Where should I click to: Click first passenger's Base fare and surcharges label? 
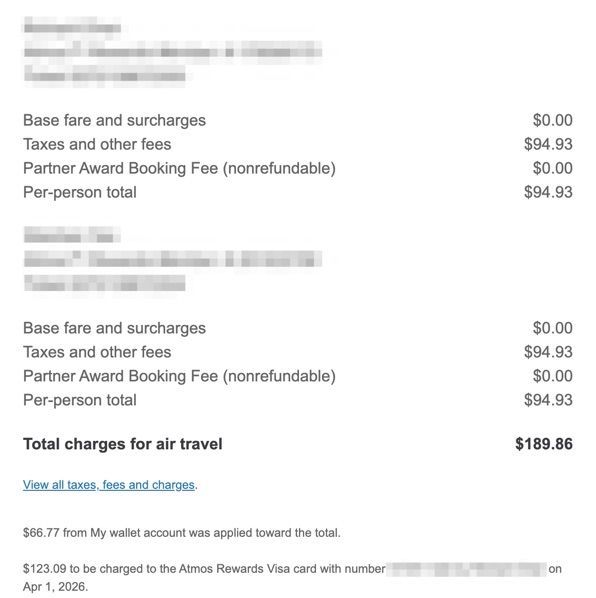[x=114, y=121]
